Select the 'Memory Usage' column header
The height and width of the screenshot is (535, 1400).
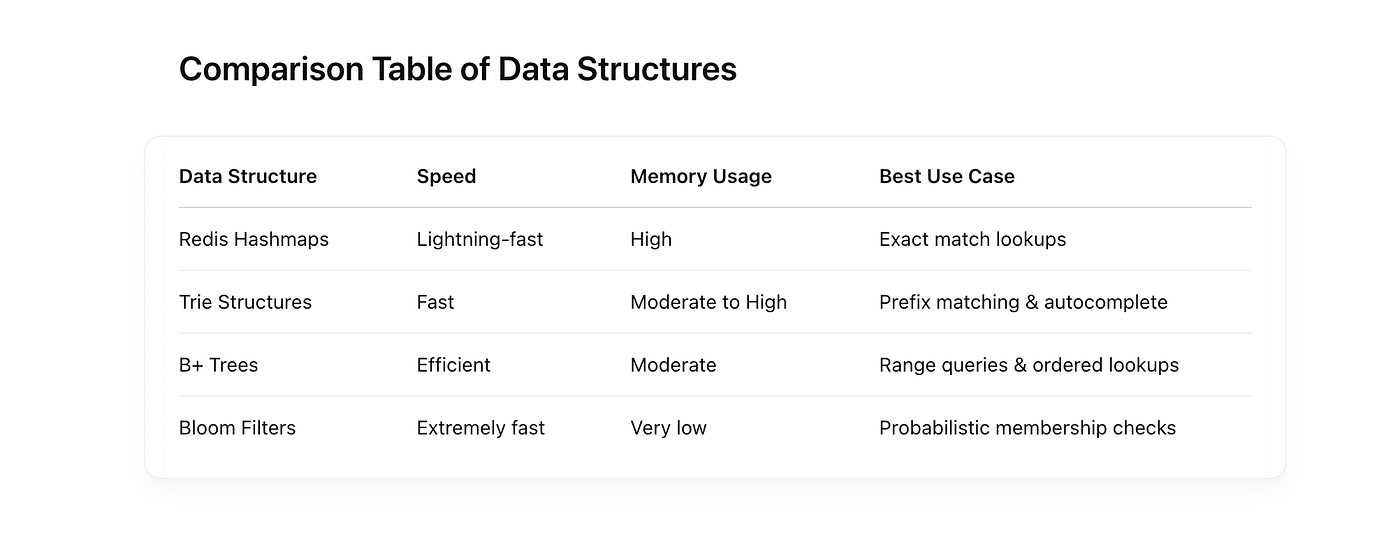pos(701,177)
